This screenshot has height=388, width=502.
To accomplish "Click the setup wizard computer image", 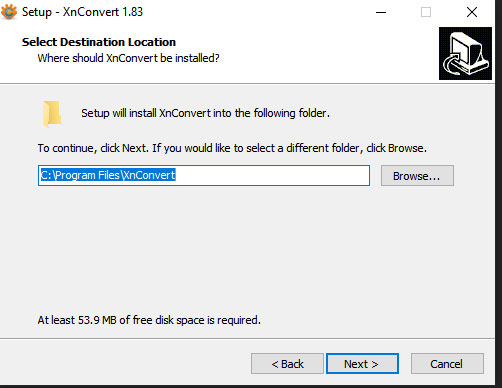I will point(465,54).
